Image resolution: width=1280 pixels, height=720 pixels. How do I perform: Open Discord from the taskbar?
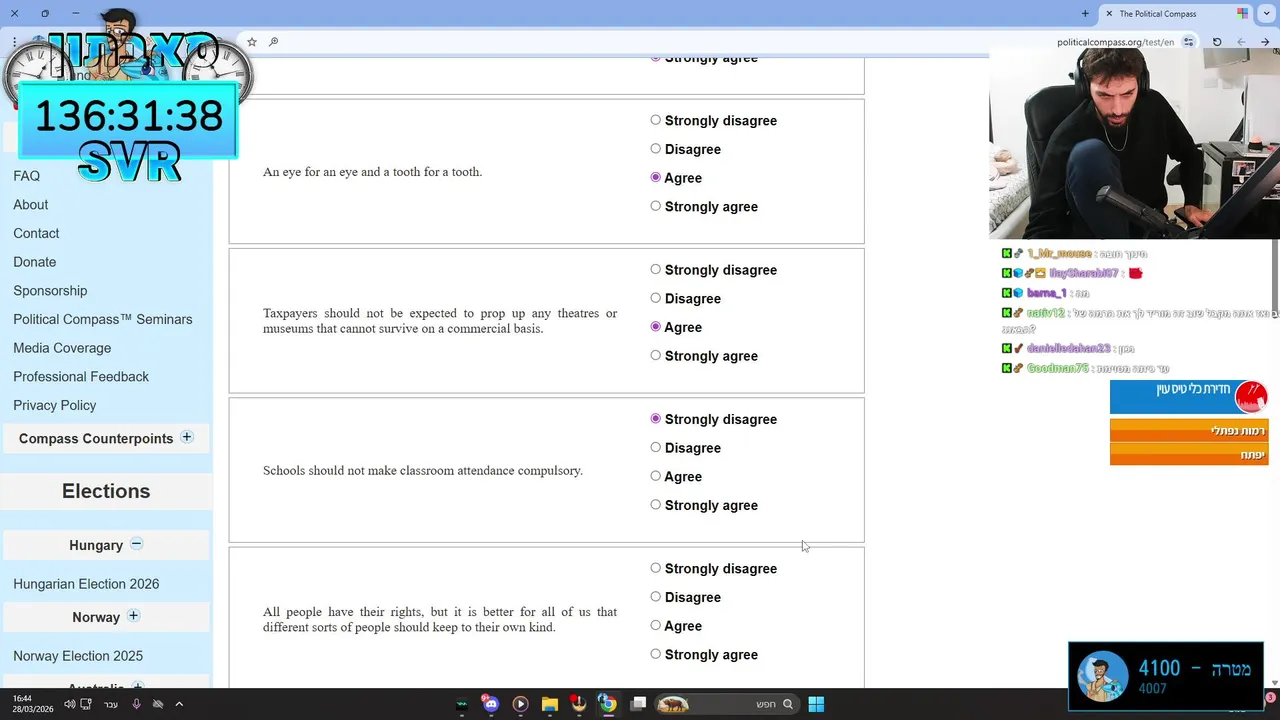[x=490, y=704]
